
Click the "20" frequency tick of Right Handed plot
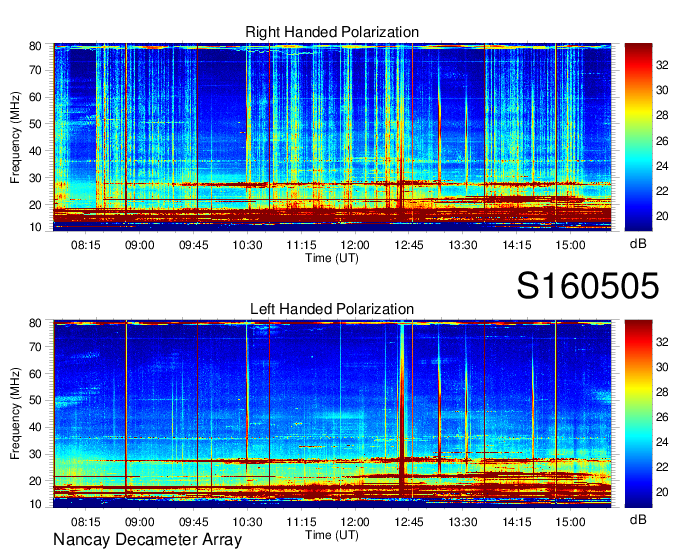pyautogui.click(x=35, y=205)
